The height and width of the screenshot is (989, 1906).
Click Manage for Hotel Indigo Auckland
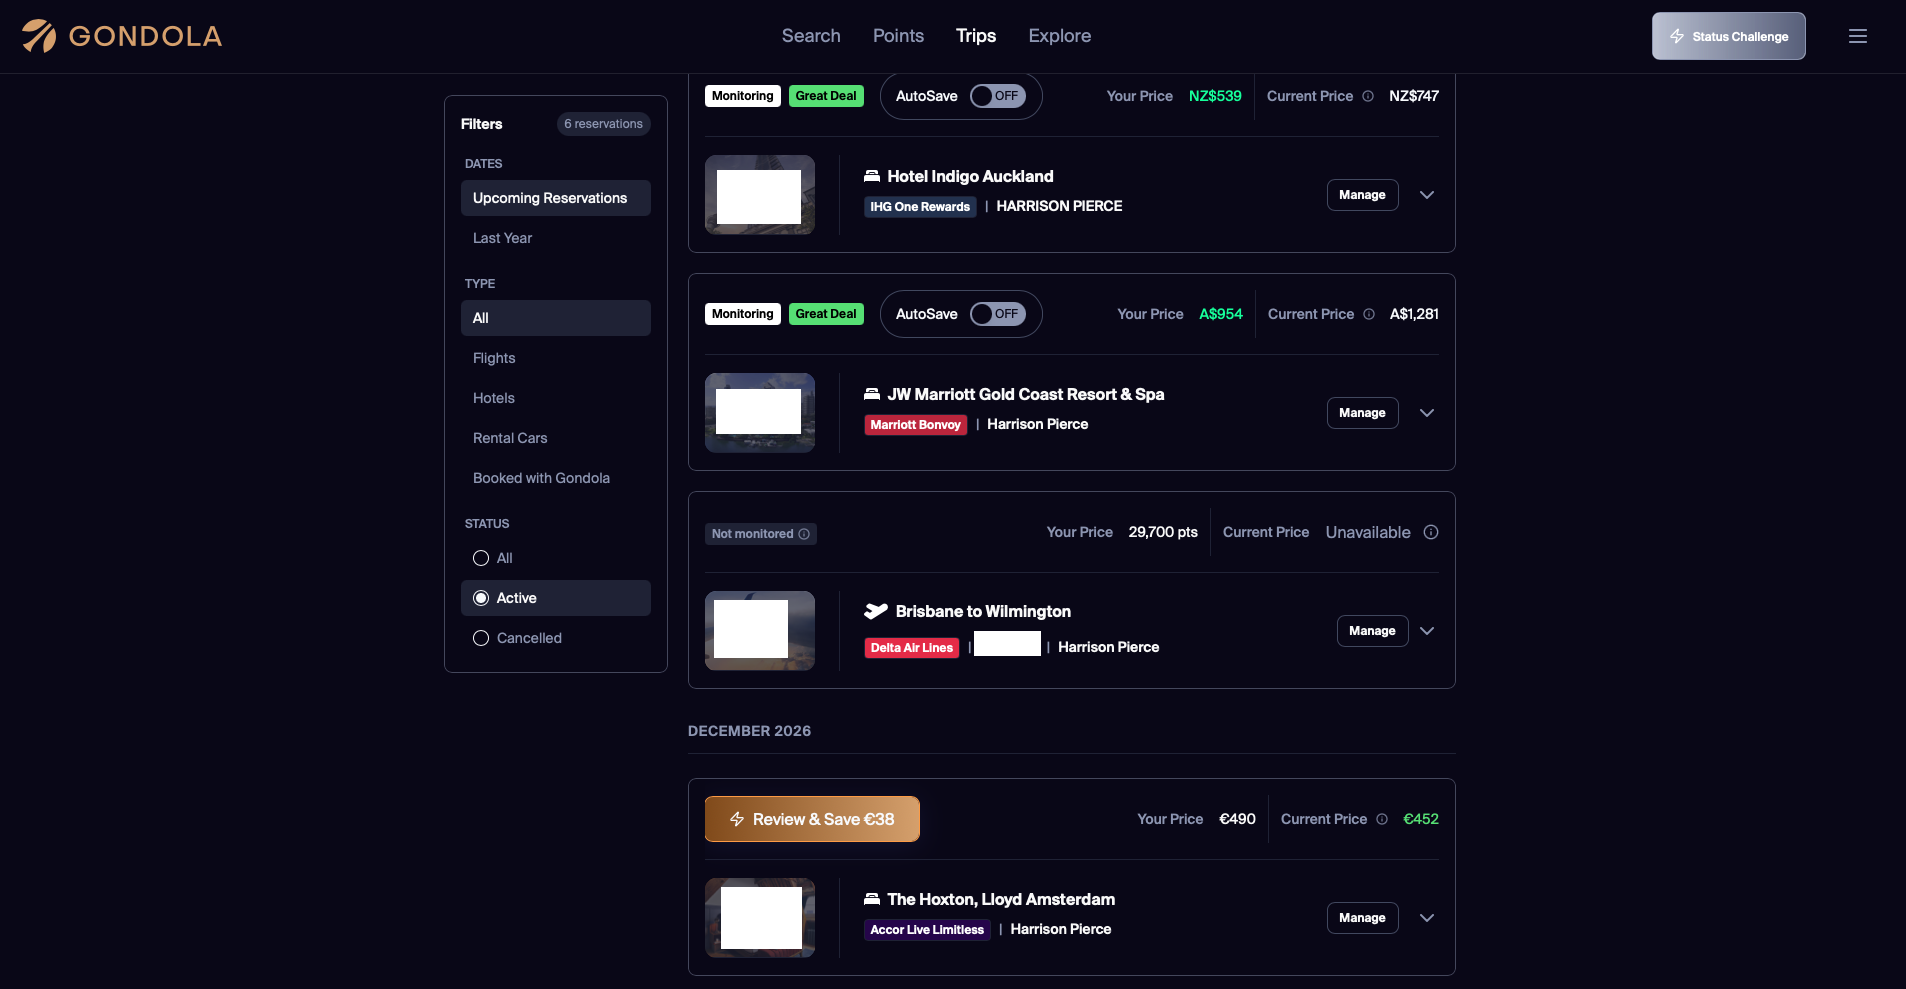[1362, 195]
